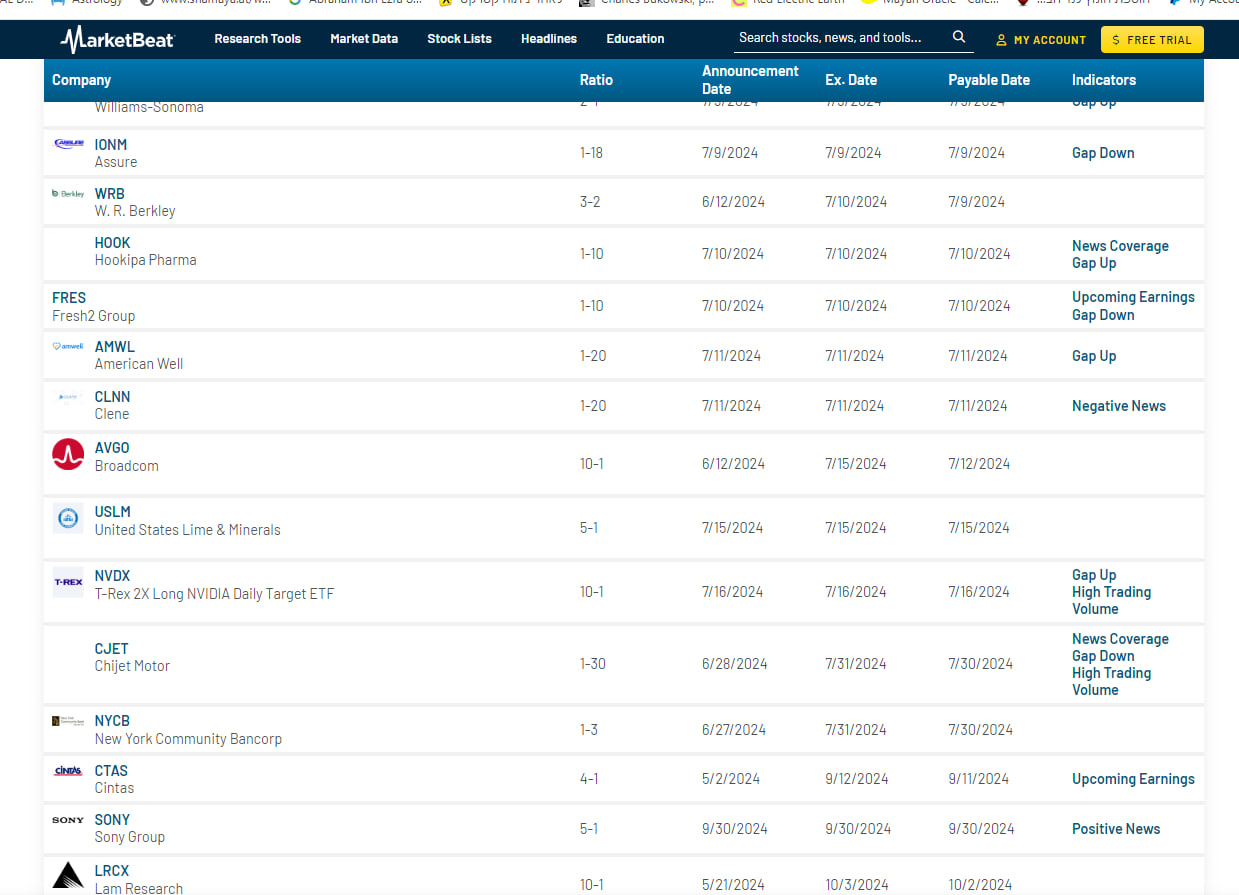Click the My Account link
The image size is (1239, 895).
tap(1040, 40)
